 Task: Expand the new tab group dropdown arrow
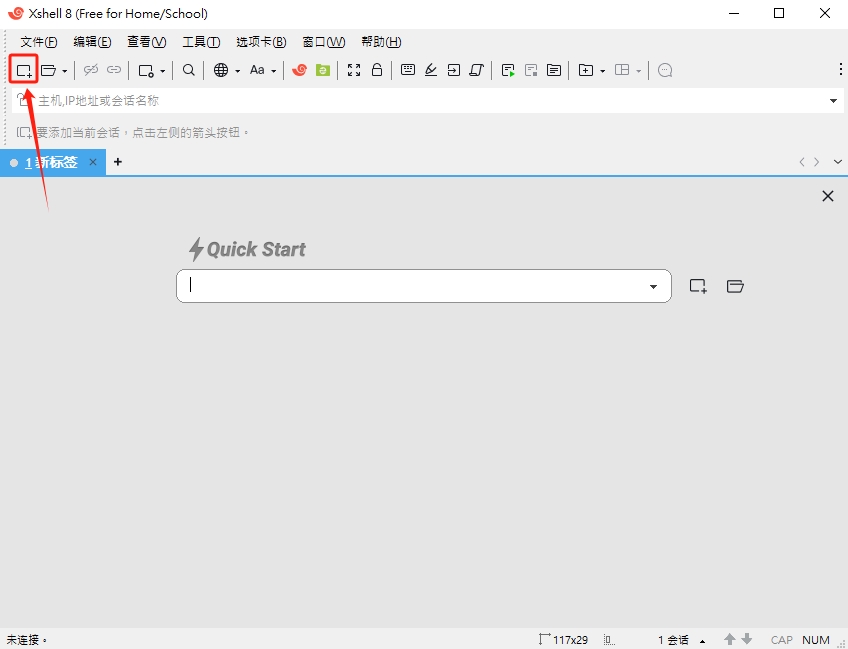pyautogui.click(x=602, y=71)
